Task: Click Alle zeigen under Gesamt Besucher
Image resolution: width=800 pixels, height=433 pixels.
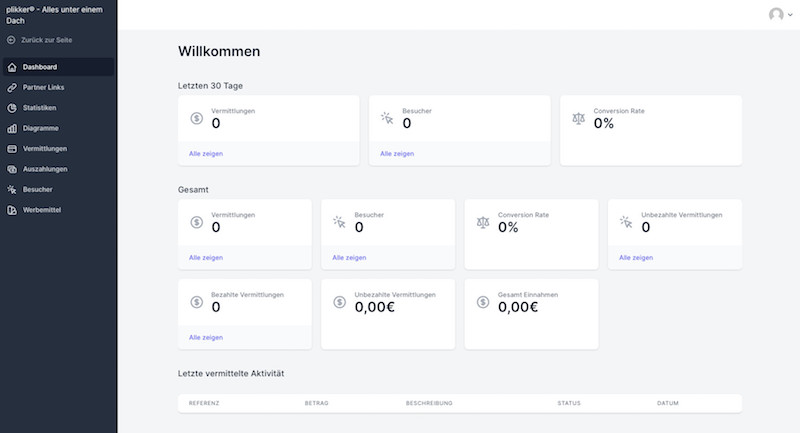Action: [x=349, y=258]
